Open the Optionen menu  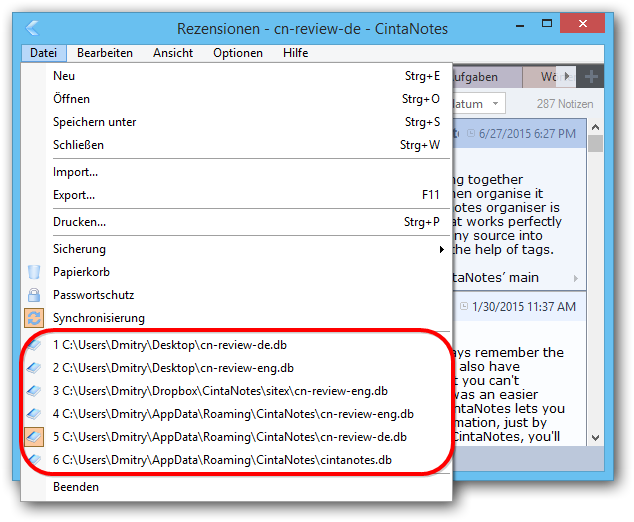[238, 53]
